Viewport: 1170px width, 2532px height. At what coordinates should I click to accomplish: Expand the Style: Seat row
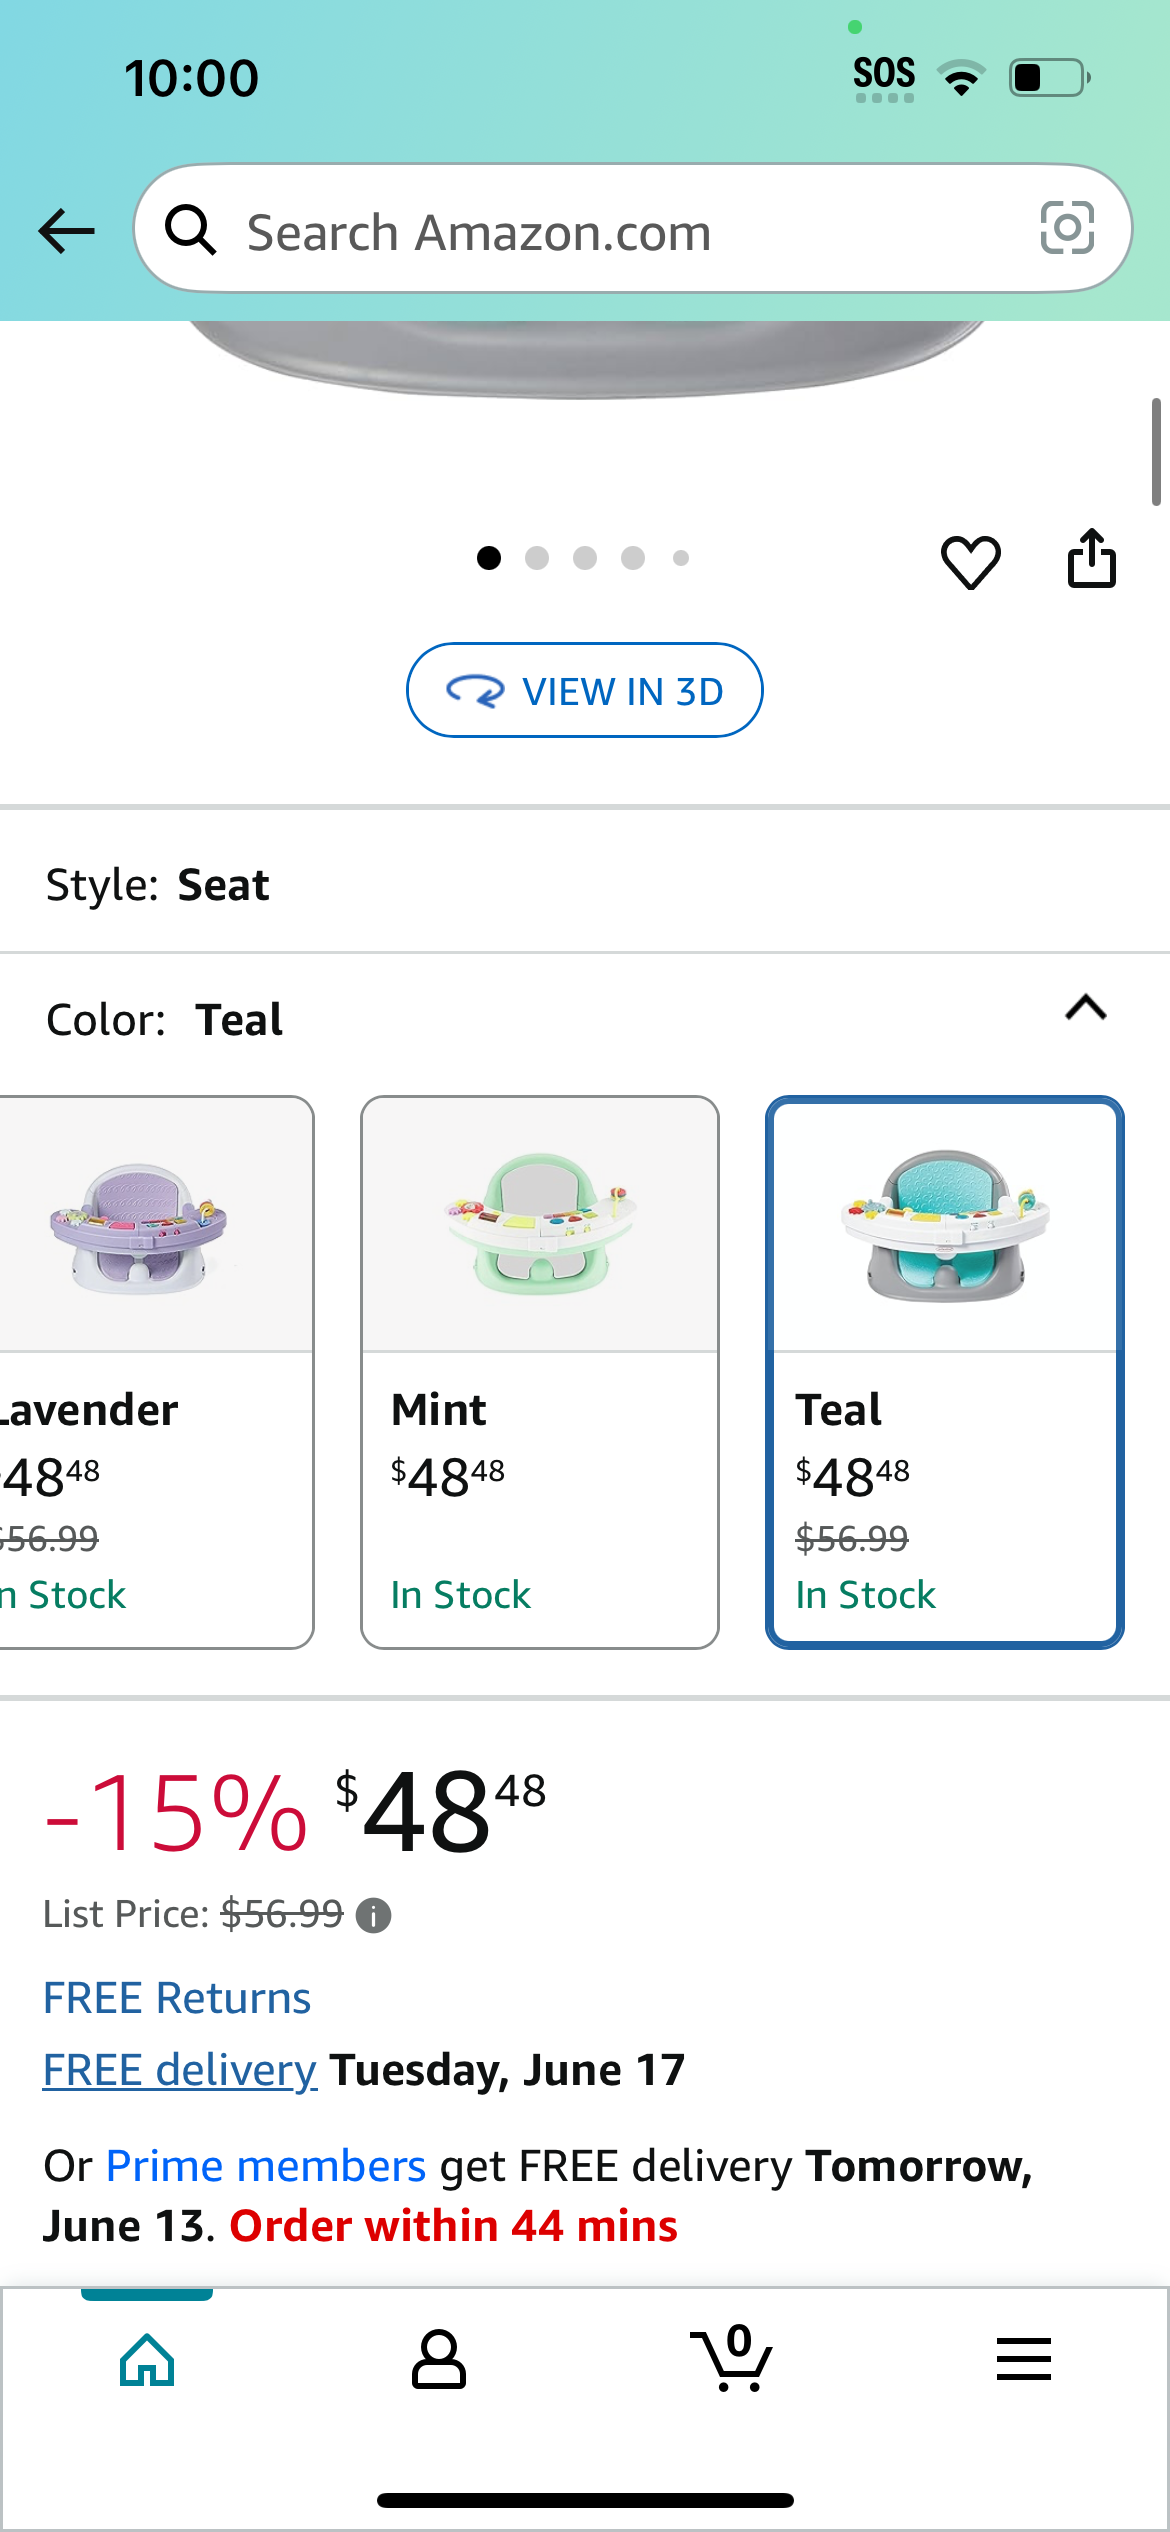coord(585,885)
